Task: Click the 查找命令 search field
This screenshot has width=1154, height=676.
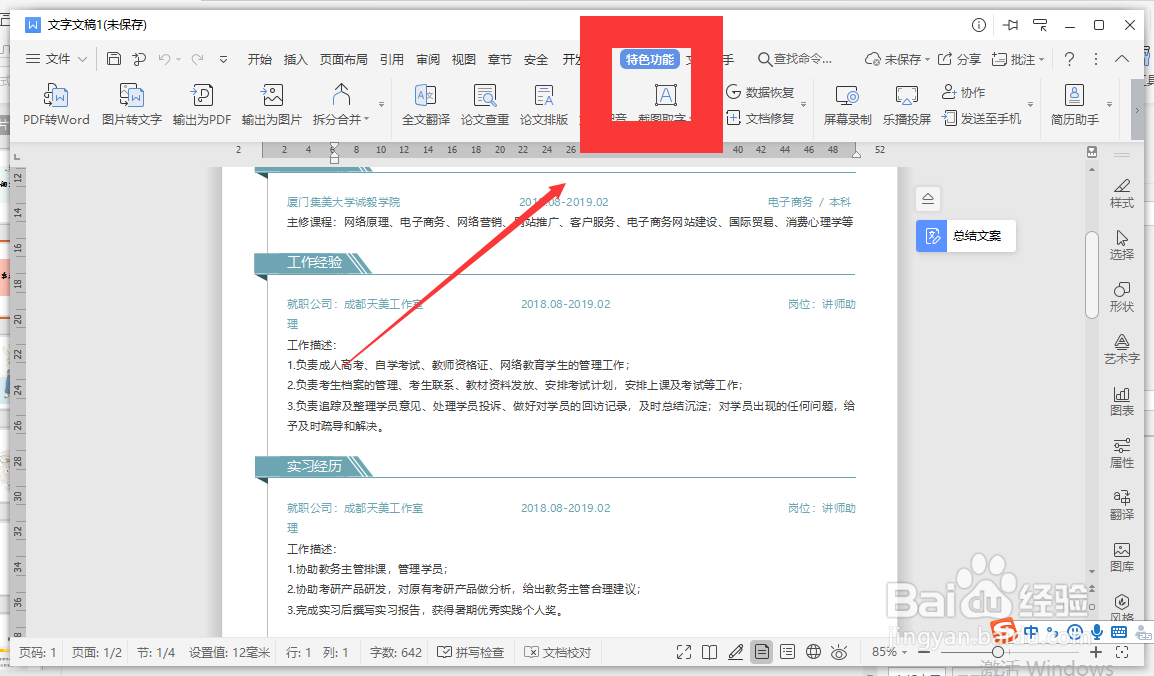Action: pyautogui.click(x=795, y=59)
